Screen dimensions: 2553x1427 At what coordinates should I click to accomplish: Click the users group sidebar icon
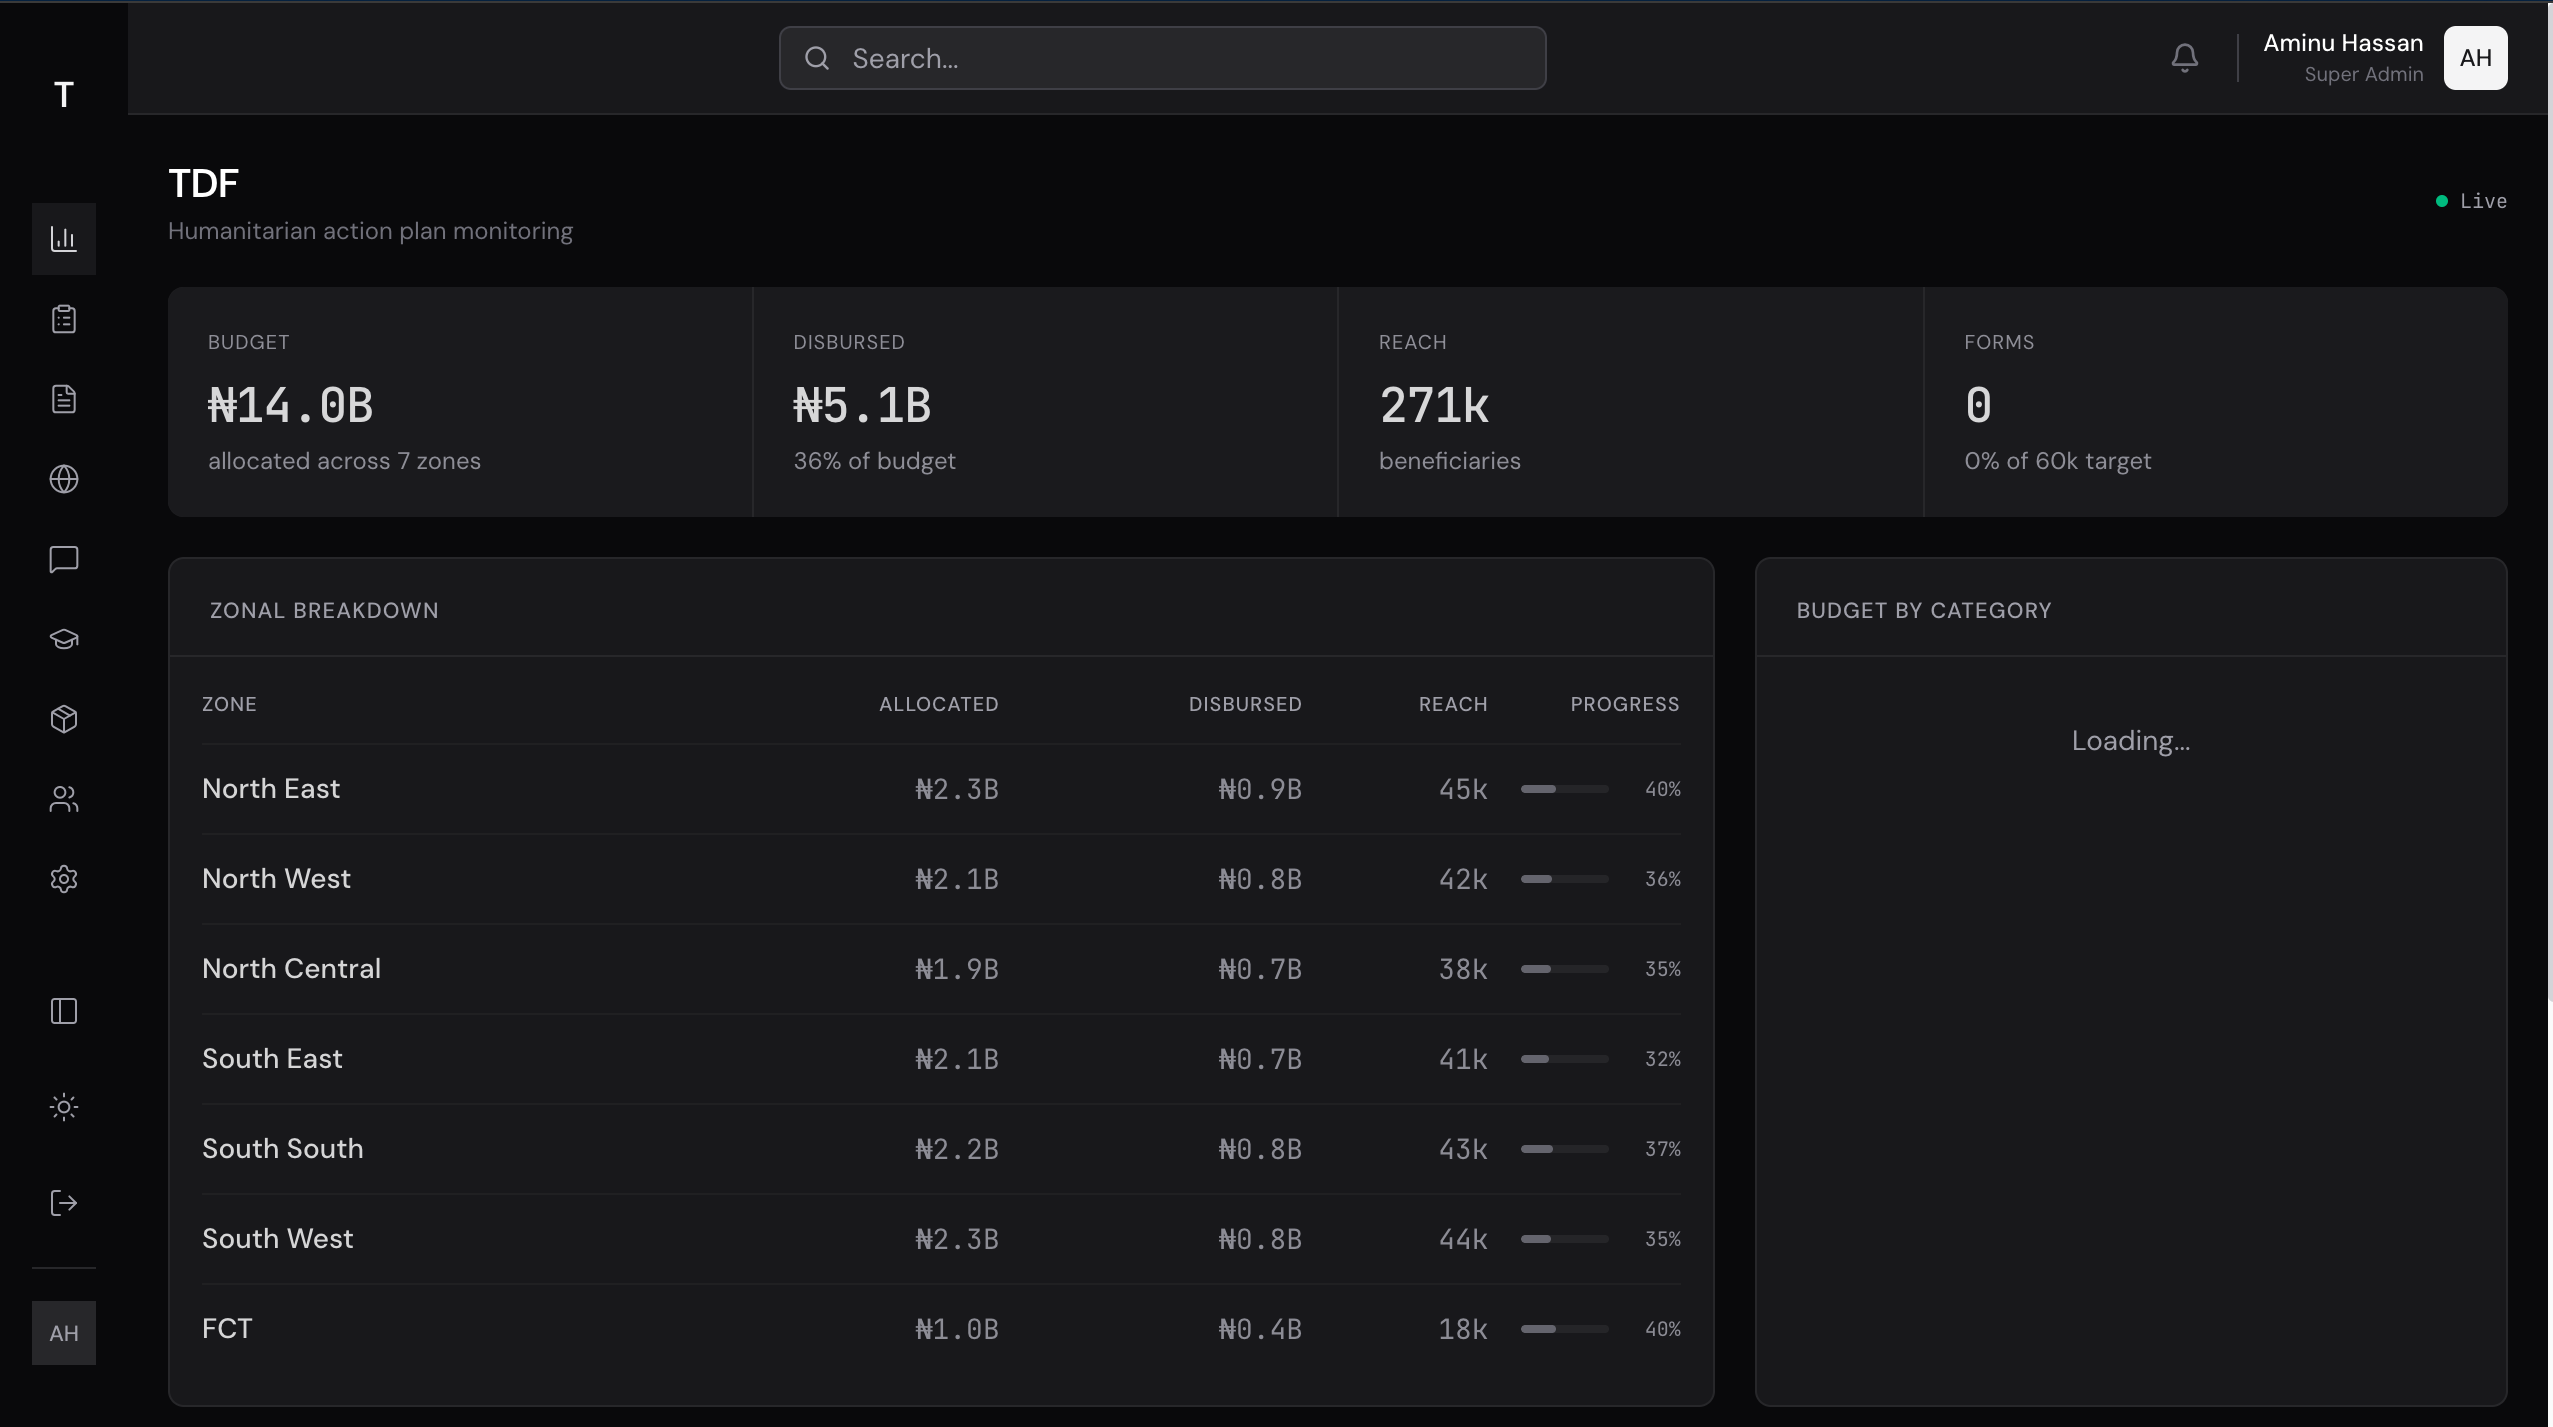point(64,799)
